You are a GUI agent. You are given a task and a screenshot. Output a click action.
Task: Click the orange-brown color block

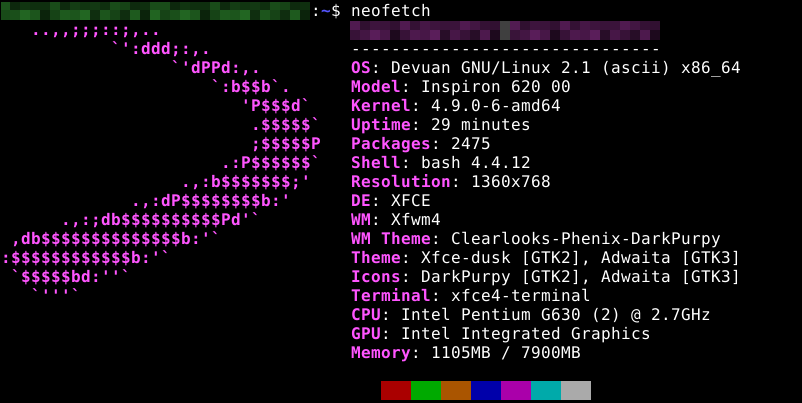(x=456, y=390)
